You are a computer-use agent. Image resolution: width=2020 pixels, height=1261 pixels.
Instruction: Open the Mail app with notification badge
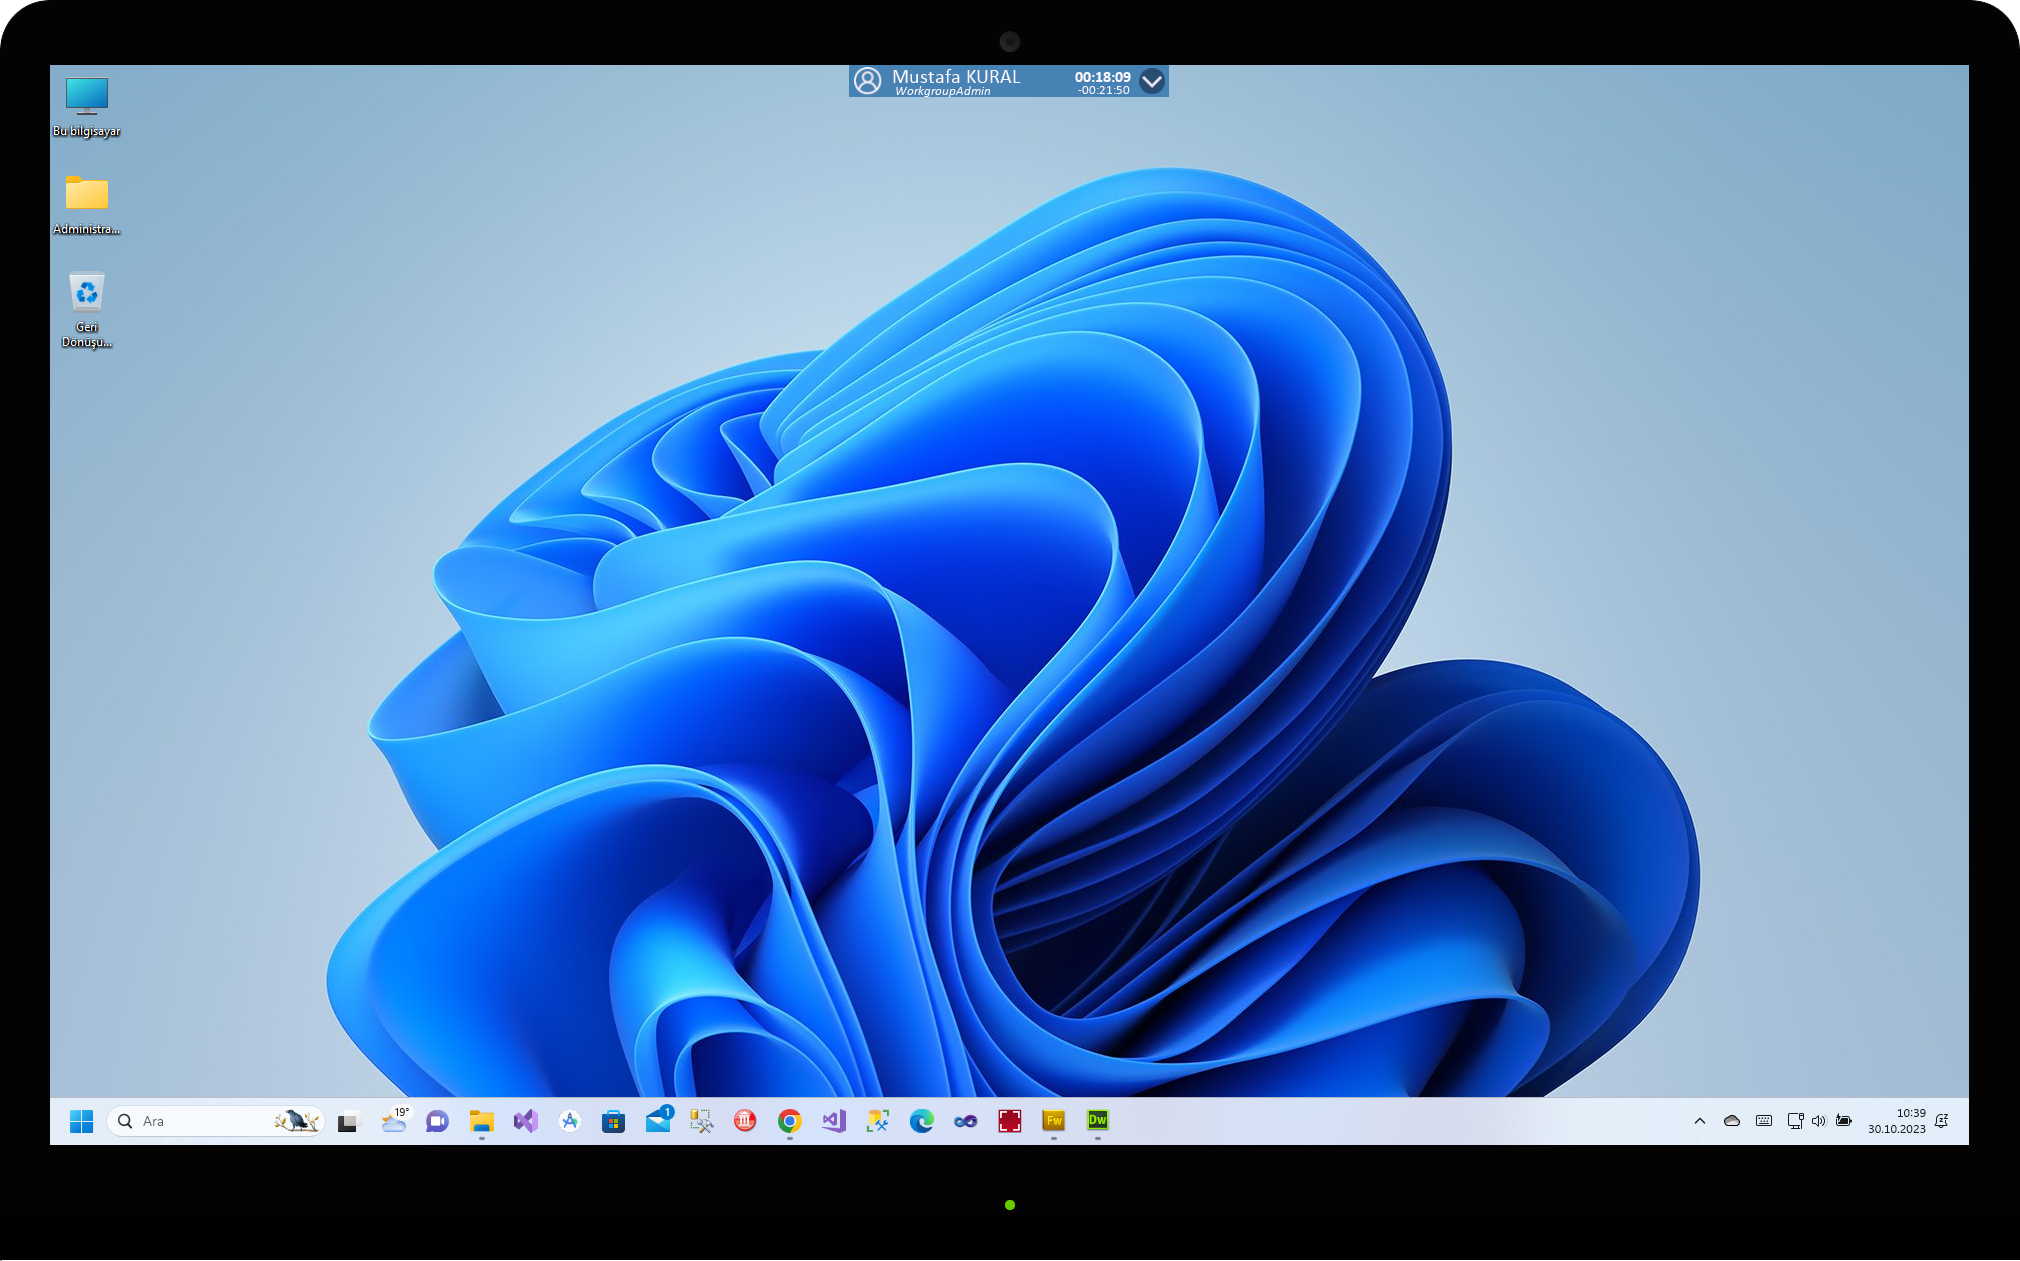[658, 1121]
